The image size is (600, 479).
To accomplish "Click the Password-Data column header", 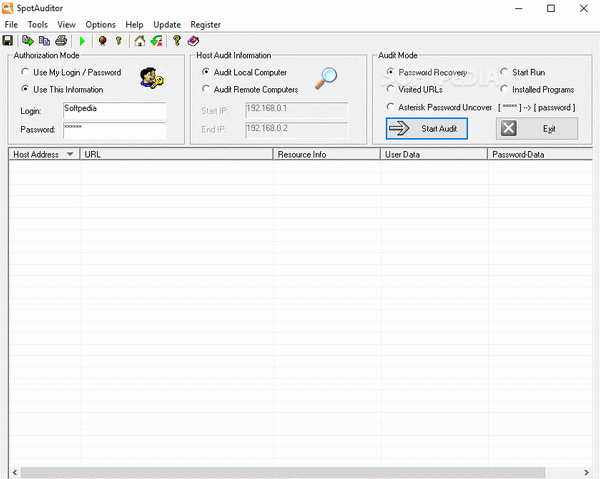I will pos(540,154).
